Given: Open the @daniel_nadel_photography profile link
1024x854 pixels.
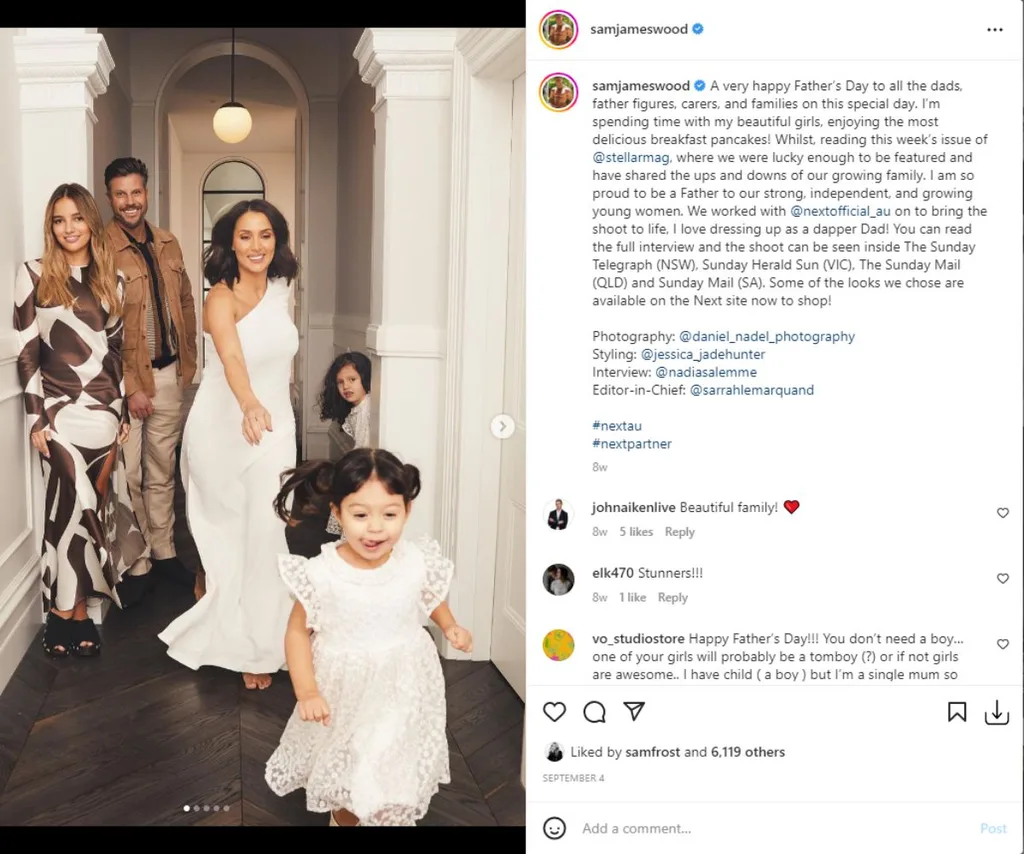Looking at the screenshot, I should coord(767,336).
